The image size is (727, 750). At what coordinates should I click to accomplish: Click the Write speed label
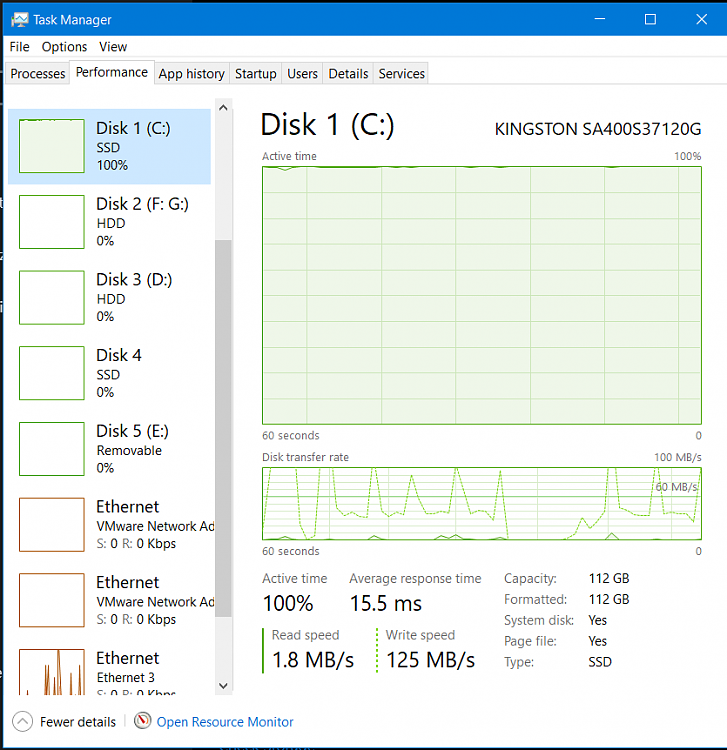pos(420,635)
